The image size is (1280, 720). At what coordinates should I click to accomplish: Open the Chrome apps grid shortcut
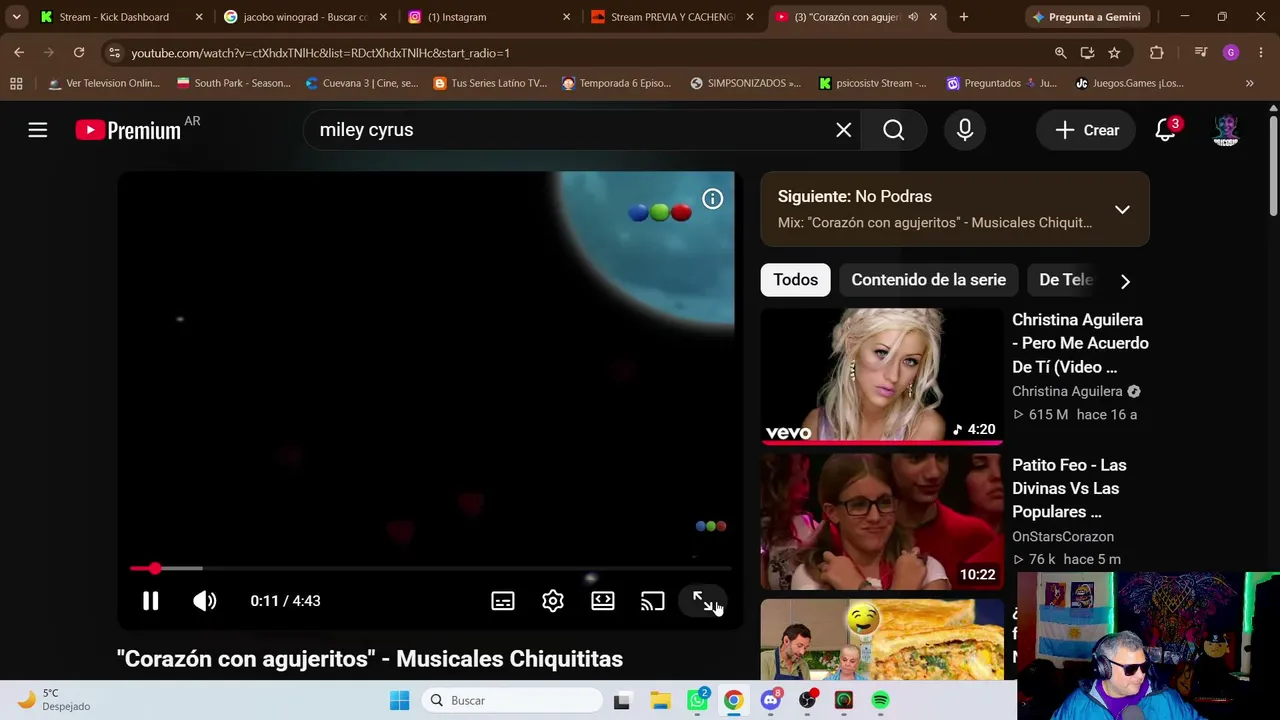16,83
